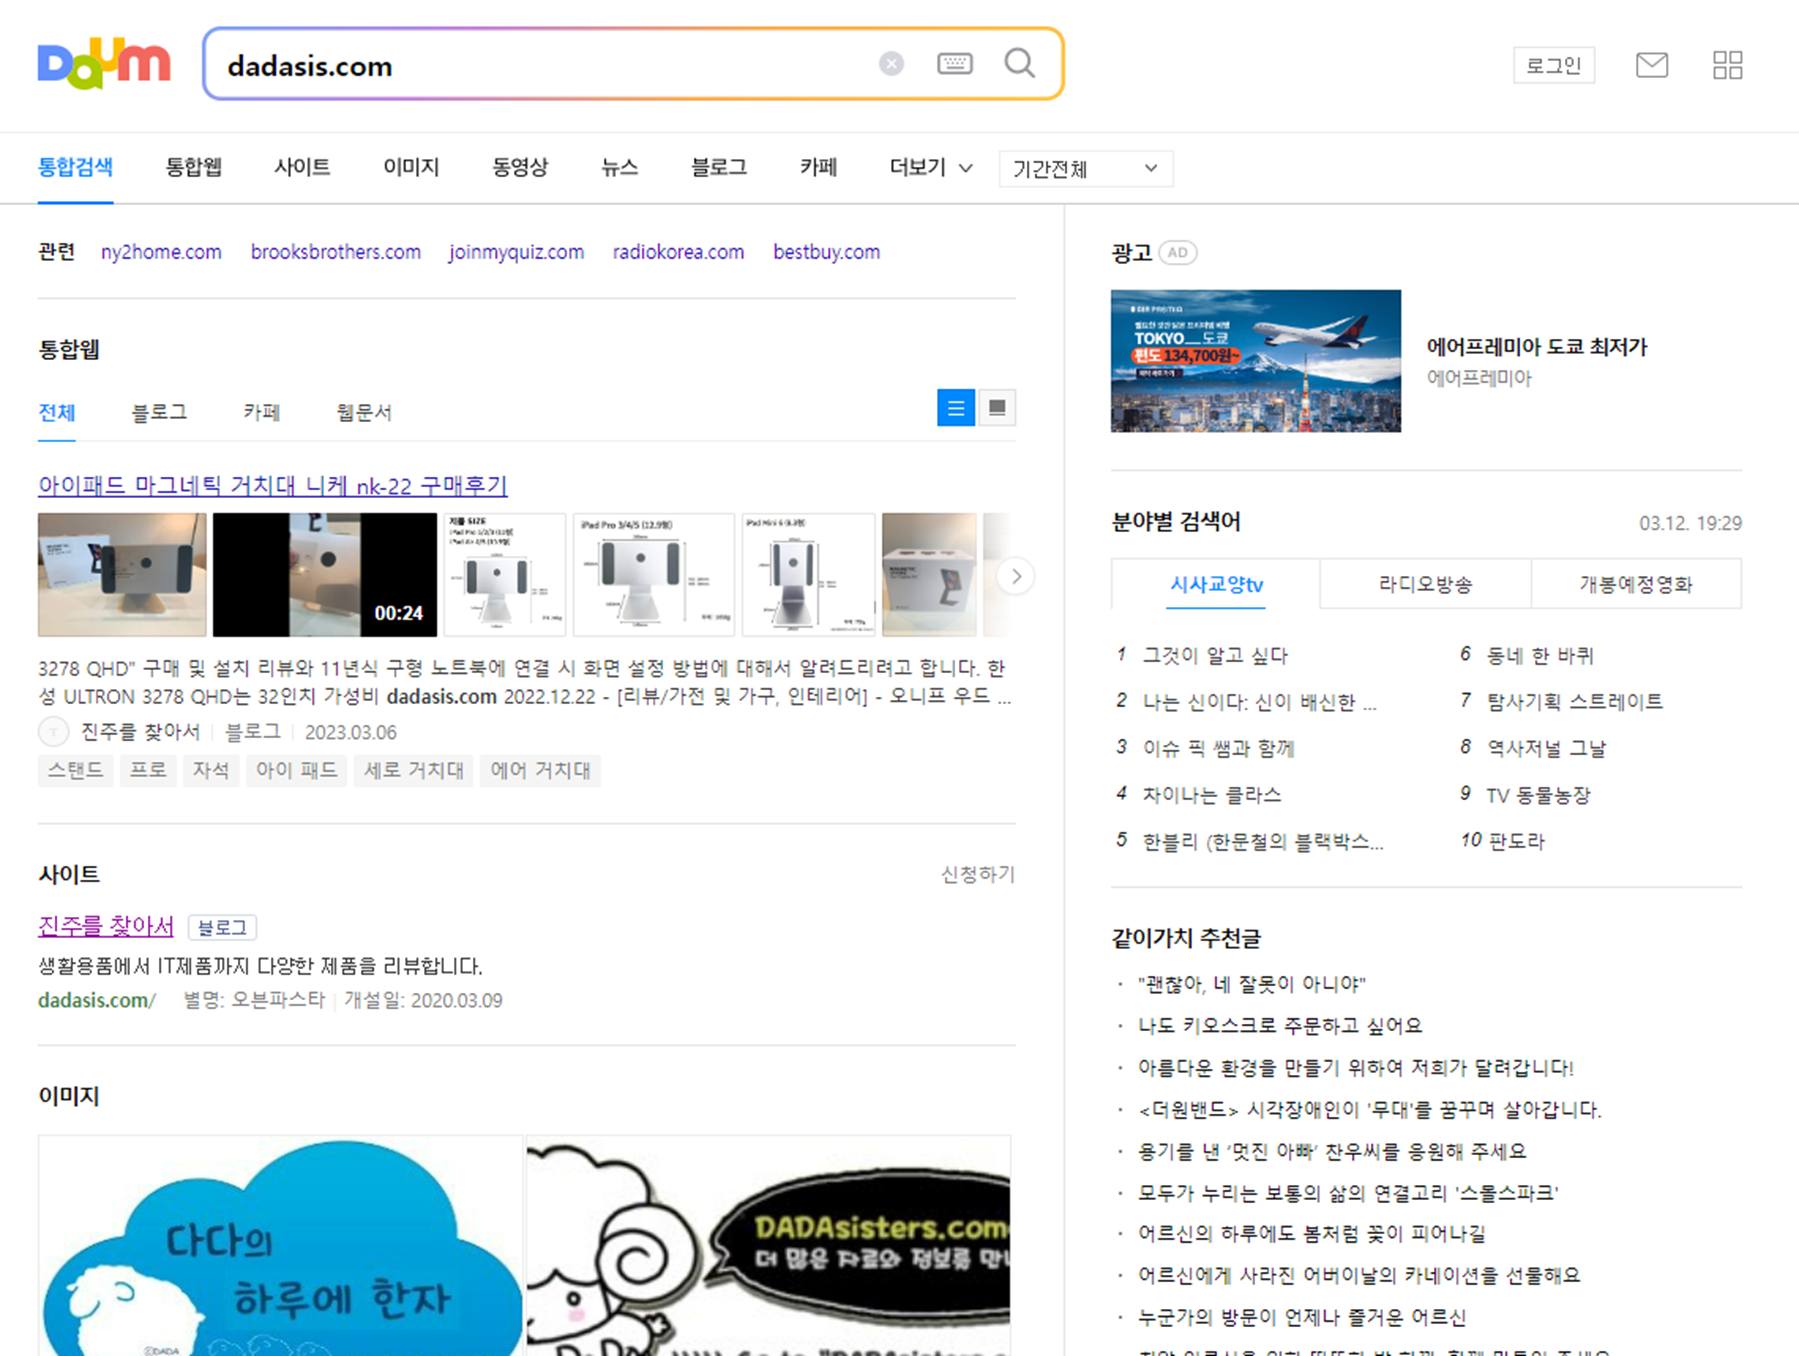Open ranked keyword 탐사기획 스트레이트
This screenshot has height=1356, width=1799.
coord(1575,702)
